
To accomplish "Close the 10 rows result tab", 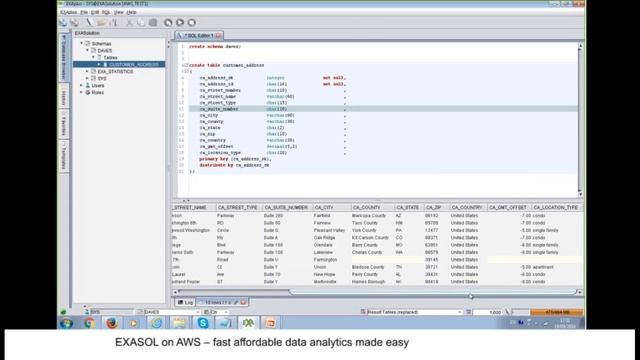I will [243, 302].
